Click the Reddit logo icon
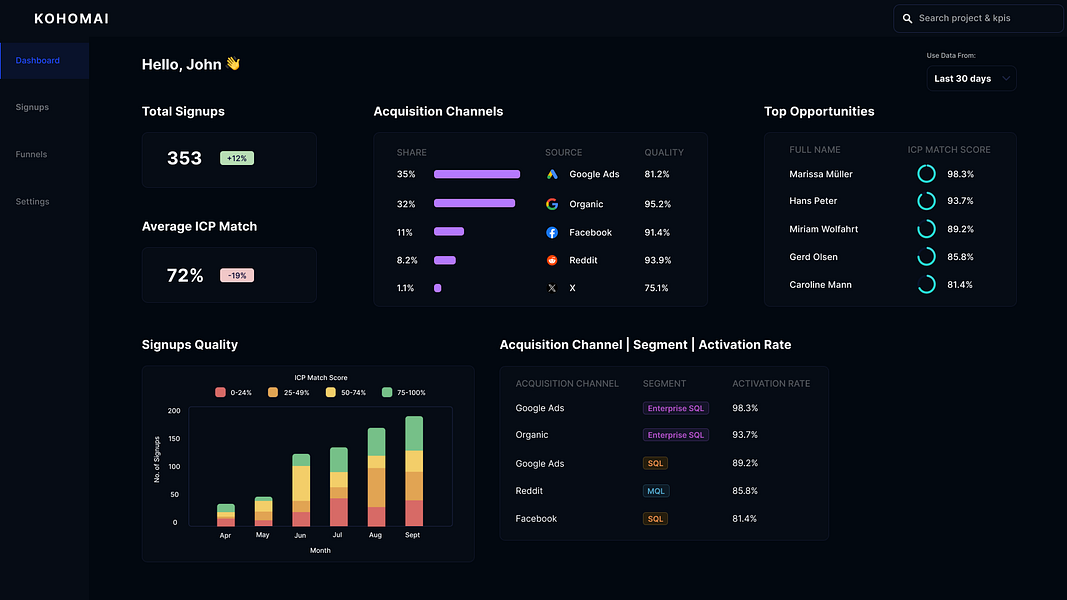 tap(552, 261)
